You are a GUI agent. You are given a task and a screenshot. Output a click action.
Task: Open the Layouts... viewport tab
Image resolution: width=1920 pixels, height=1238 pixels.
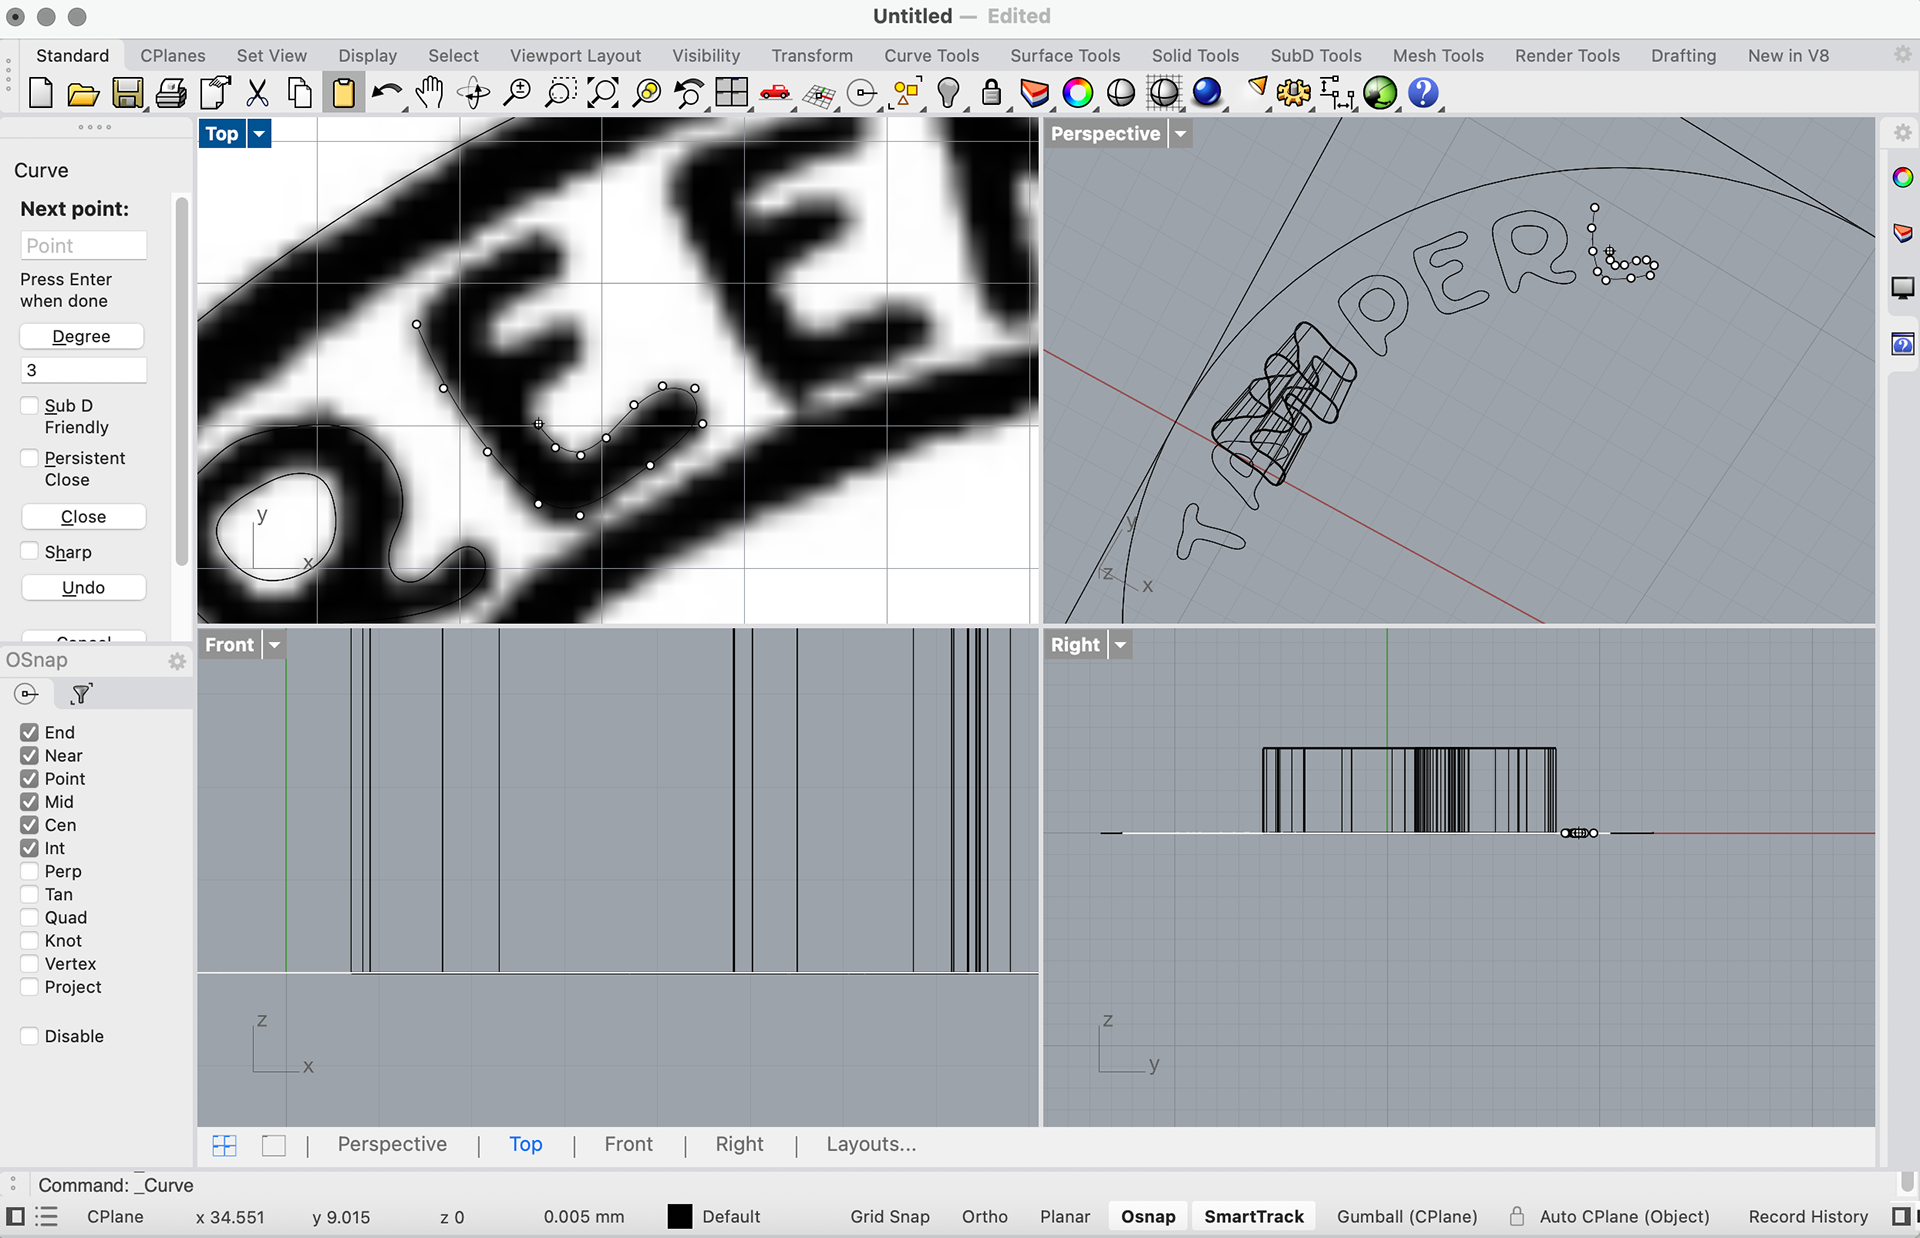click(871, 1144)
